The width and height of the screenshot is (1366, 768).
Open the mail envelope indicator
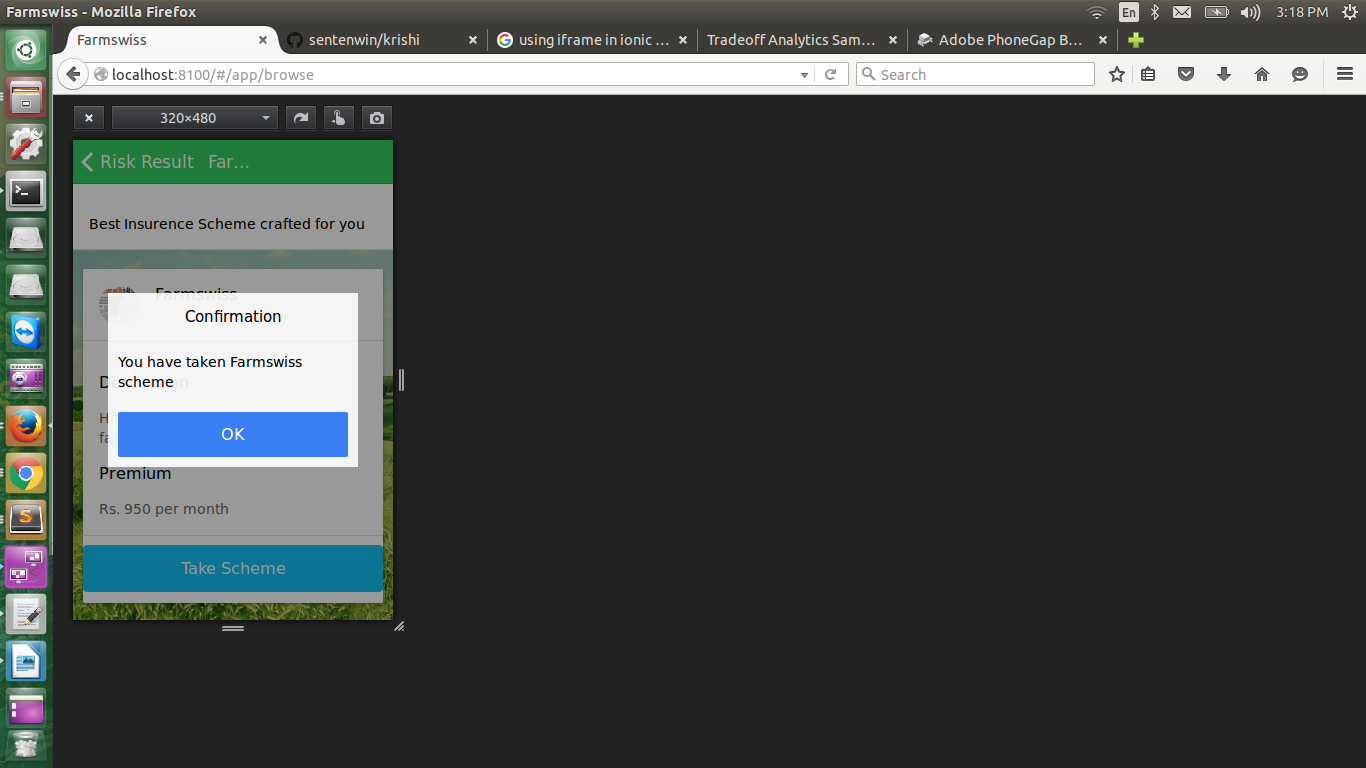[x=1182, y=12]
